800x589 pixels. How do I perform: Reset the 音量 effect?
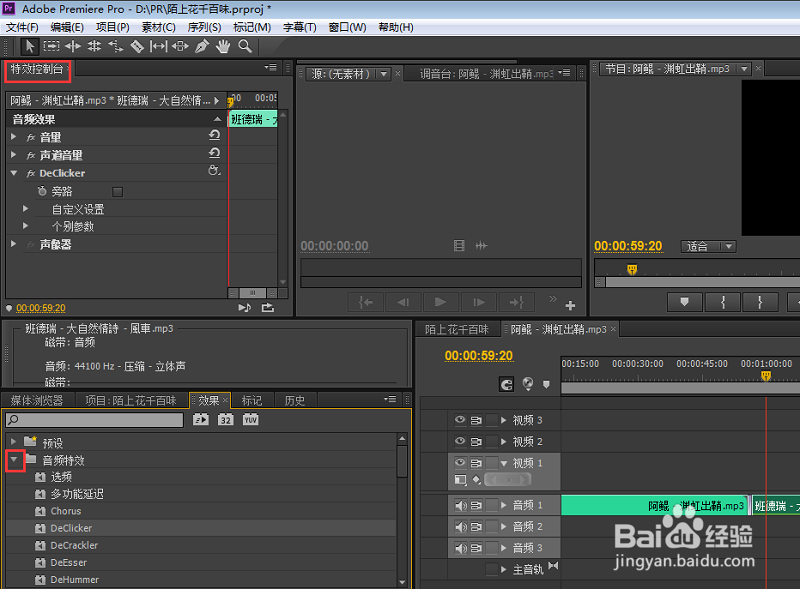click(214, 135)
